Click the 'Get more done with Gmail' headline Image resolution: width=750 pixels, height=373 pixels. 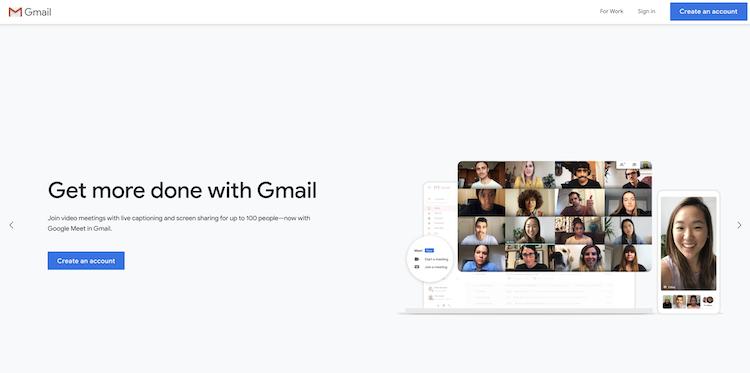pos(182,190)
